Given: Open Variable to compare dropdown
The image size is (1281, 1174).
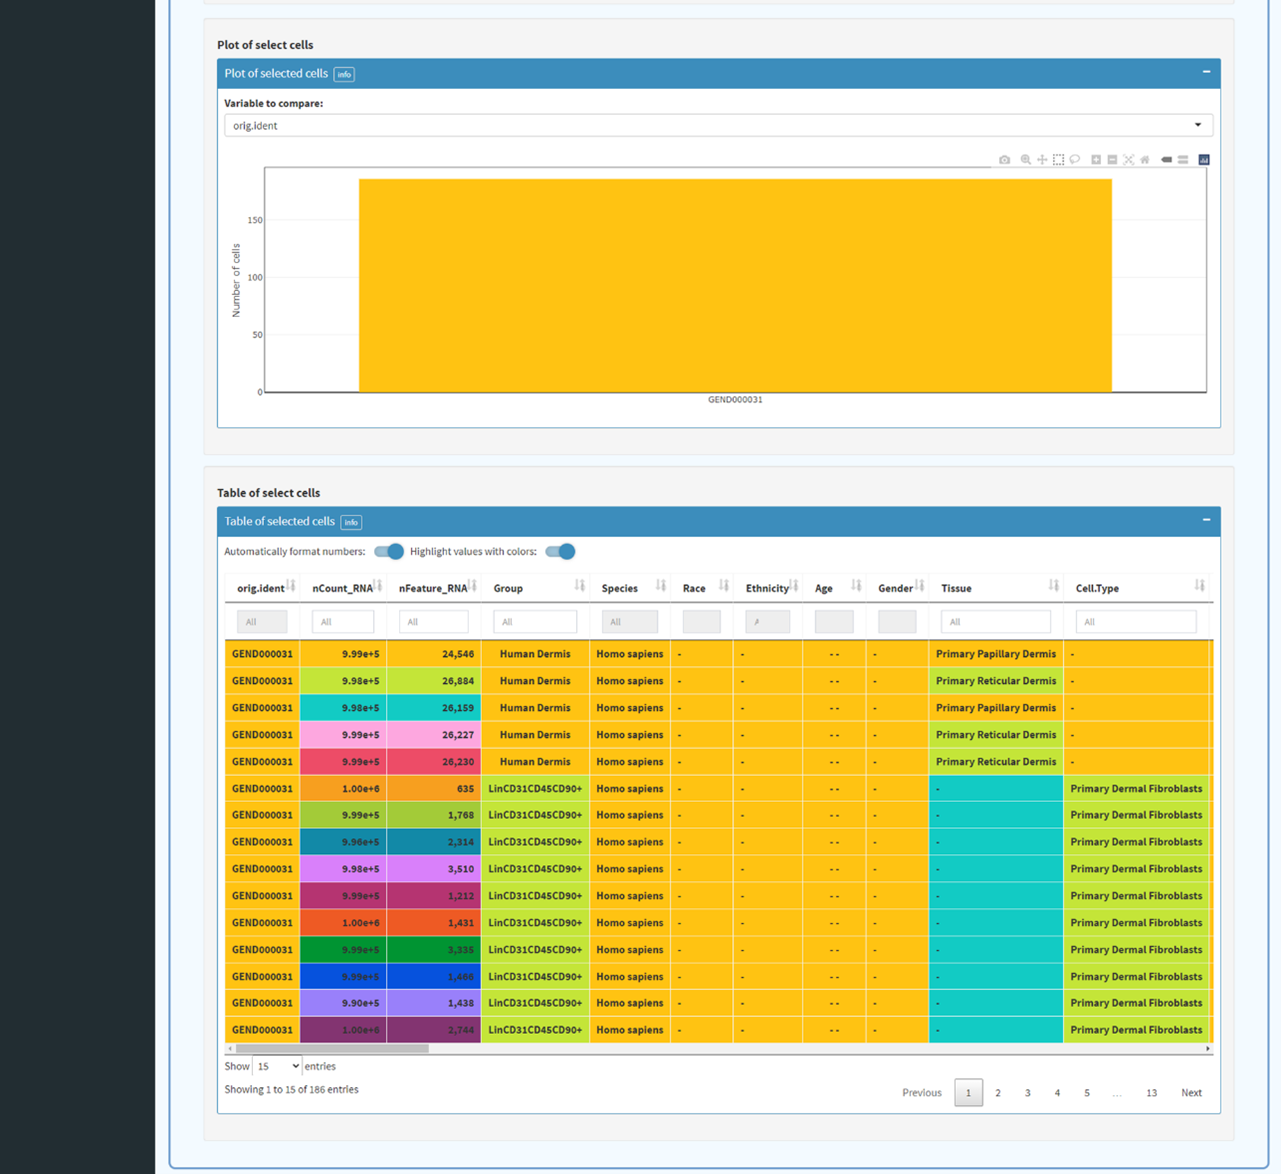Looking at the screenshot, I should click(718, 125).
